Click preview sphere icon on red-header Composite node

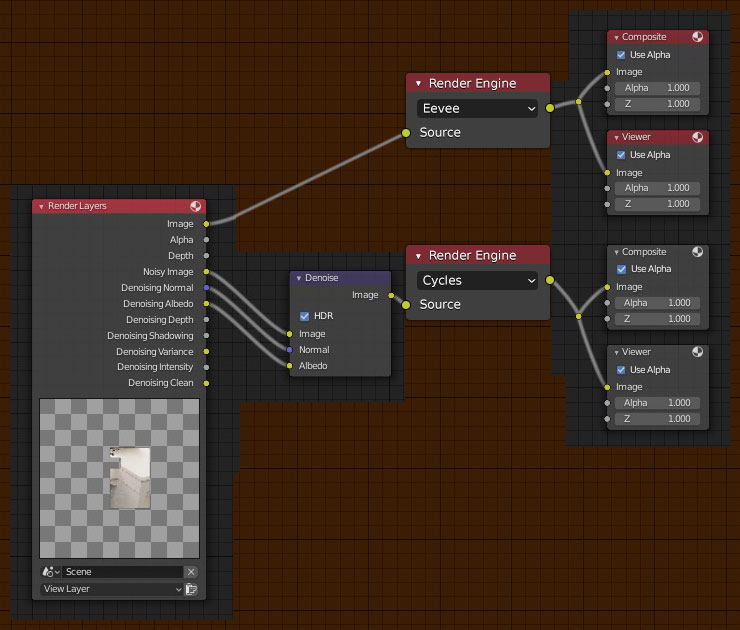(x=697, y=37)
